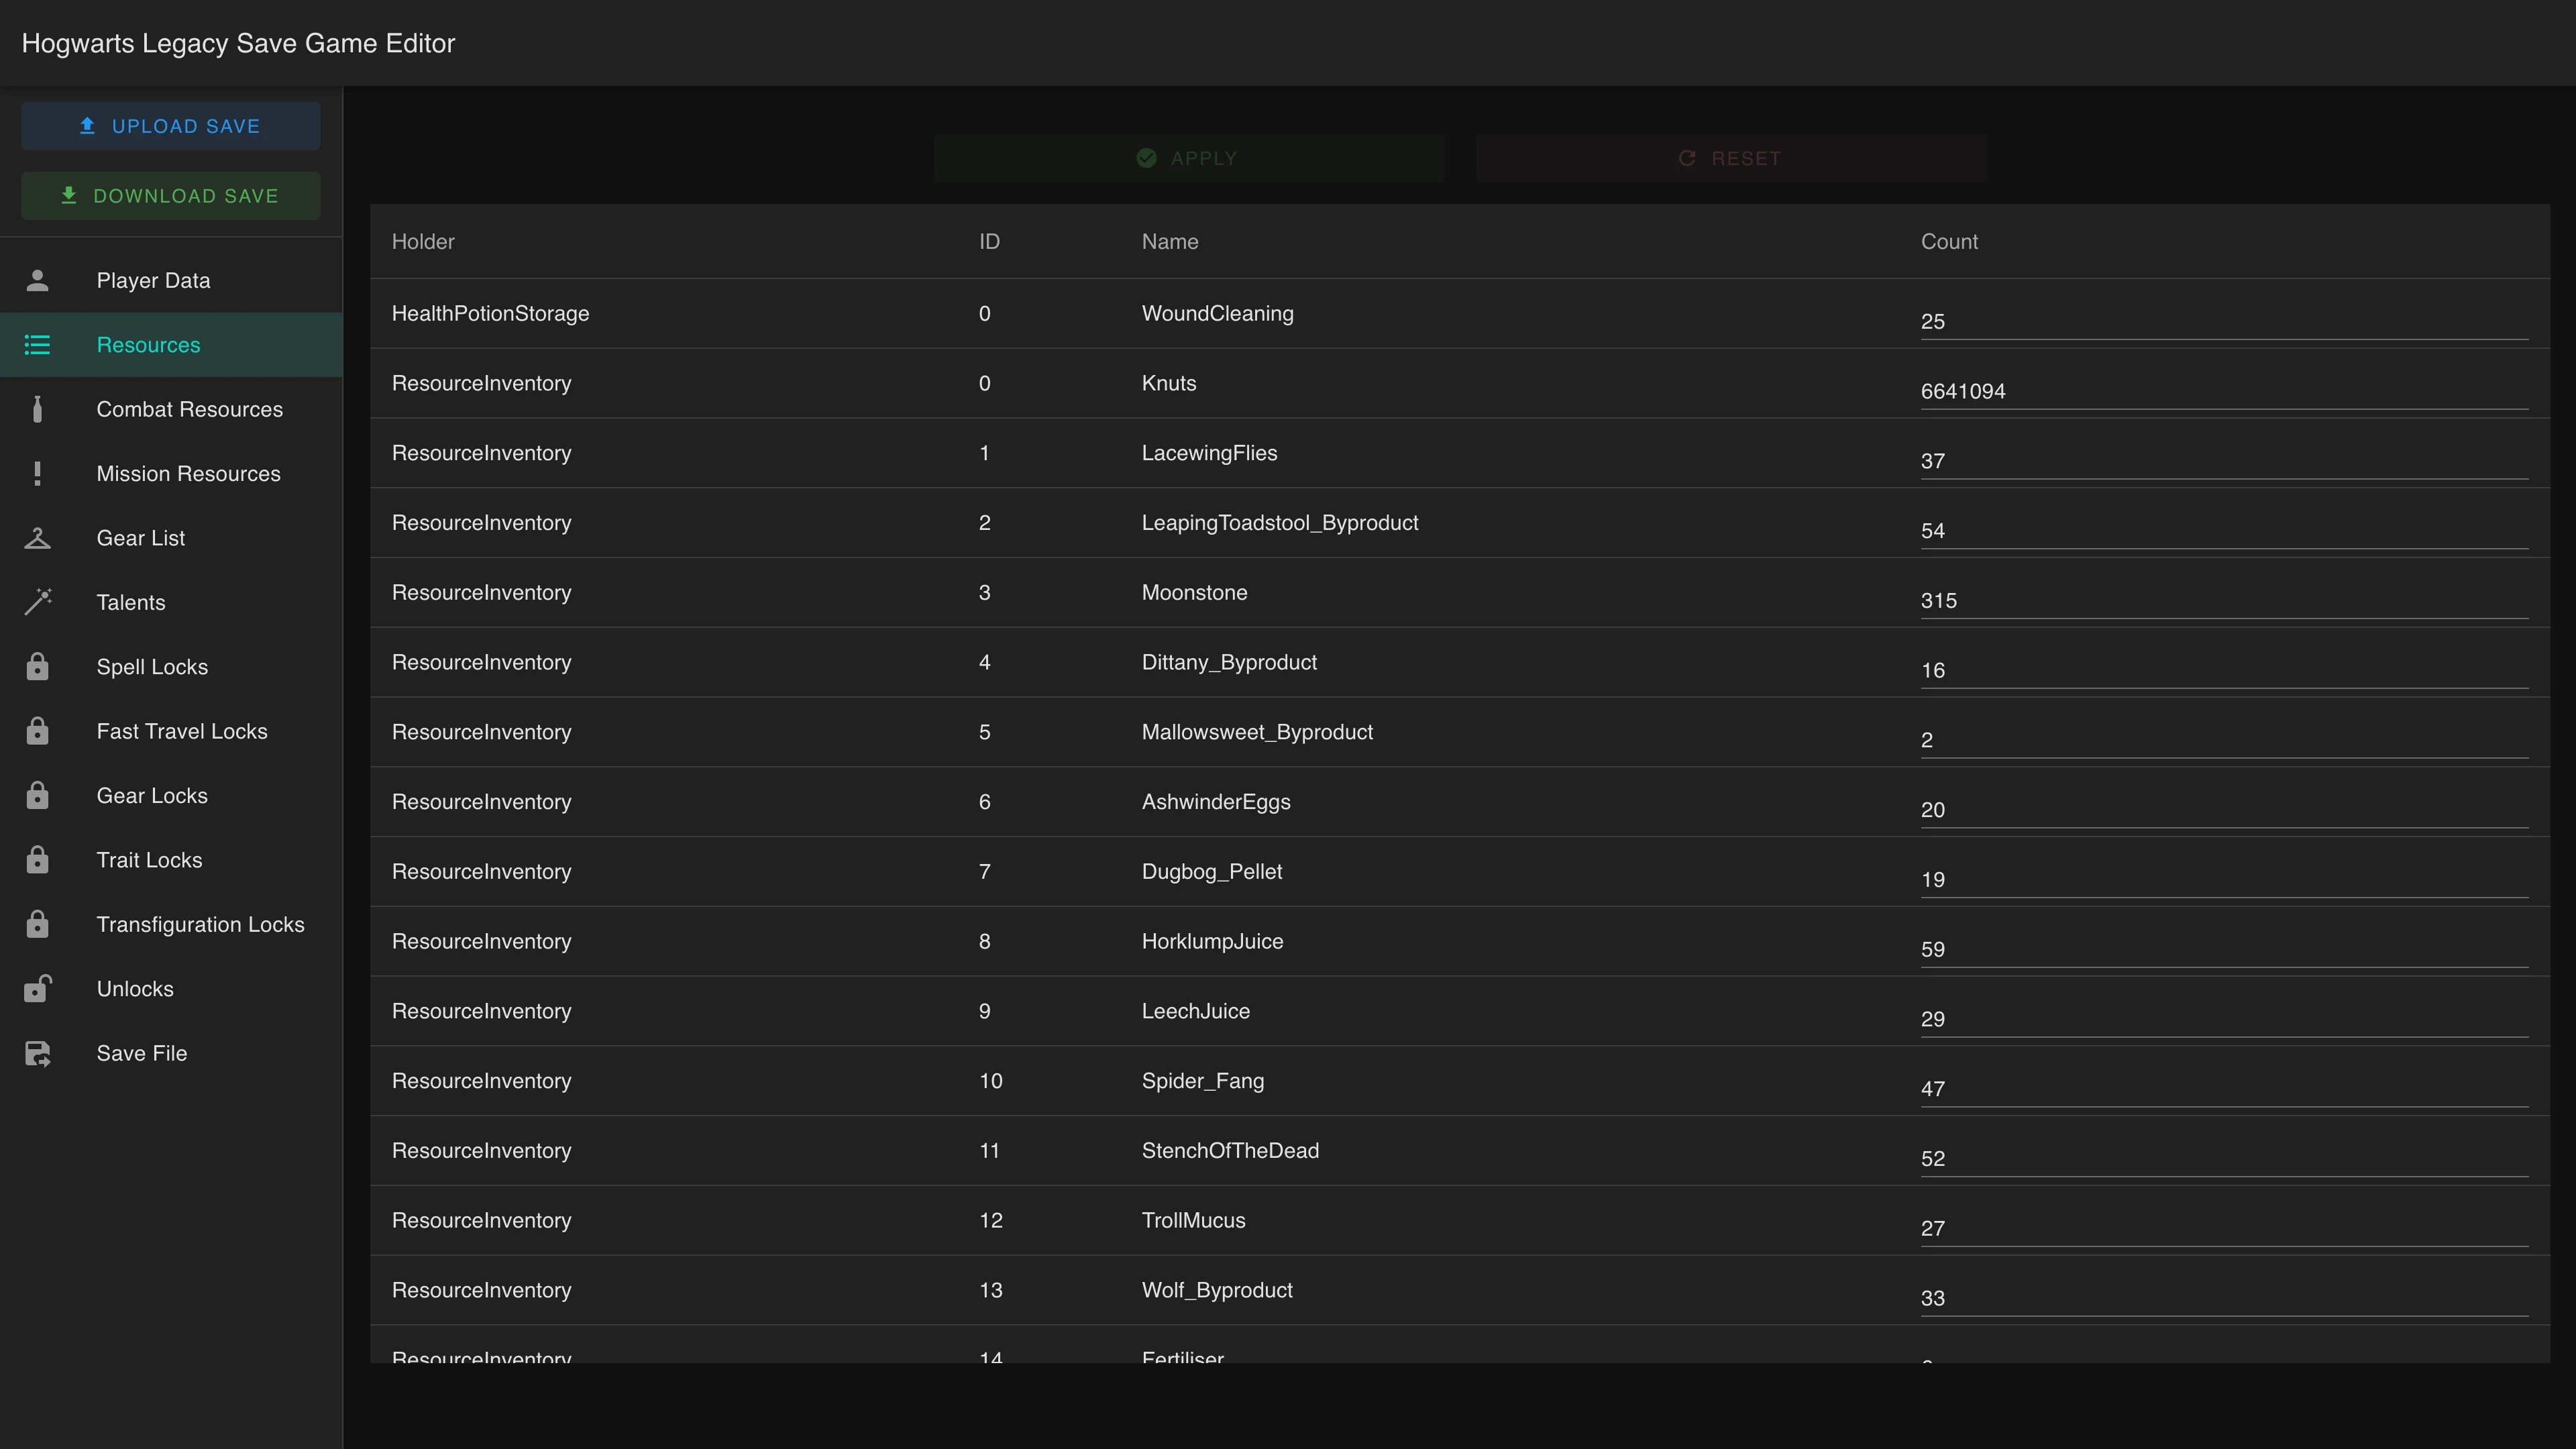Click the ID column header
The height and width of the screenshot is (1449, 2576).
pyautogui.click(x=989, y=242)
